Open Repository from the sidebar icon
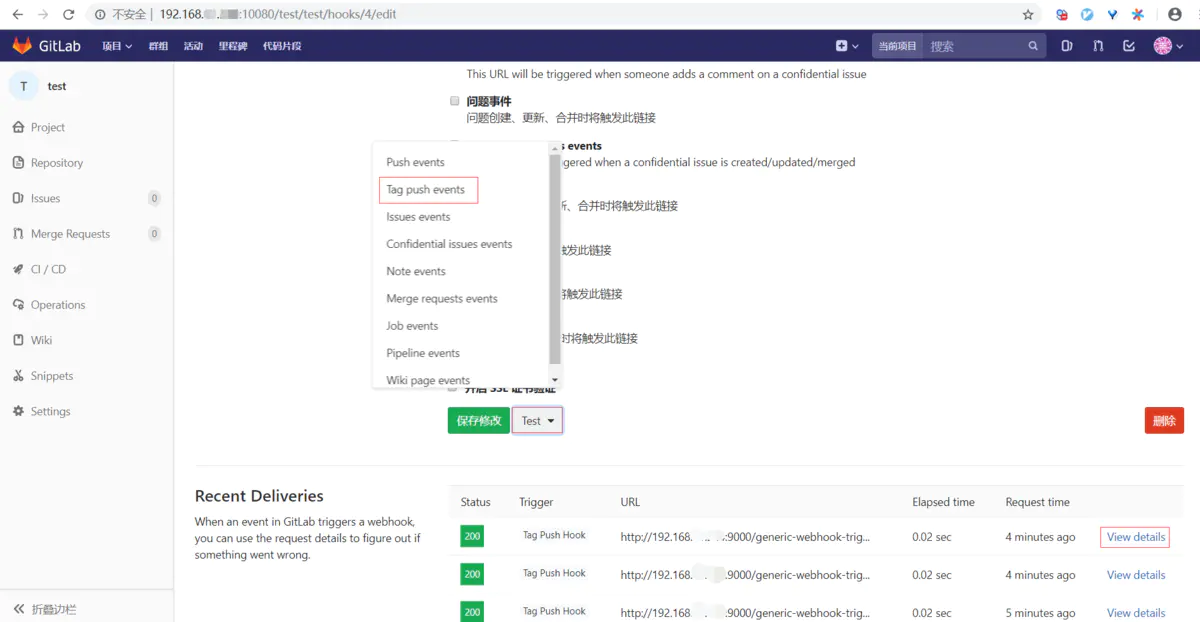Image resolution: width=1200 pixels, height=622 pixels. point(18,163)
